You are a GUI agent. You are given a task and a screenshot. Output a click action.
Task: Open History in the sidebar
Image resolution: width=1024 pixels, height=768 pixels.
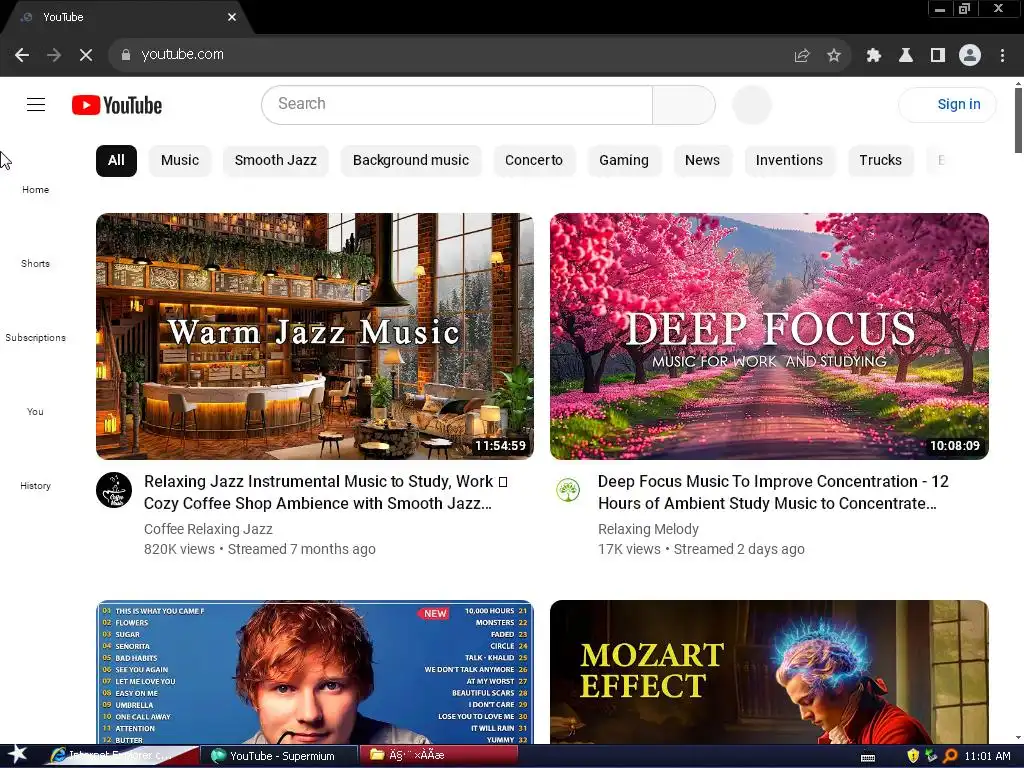(x=35, y=485)
